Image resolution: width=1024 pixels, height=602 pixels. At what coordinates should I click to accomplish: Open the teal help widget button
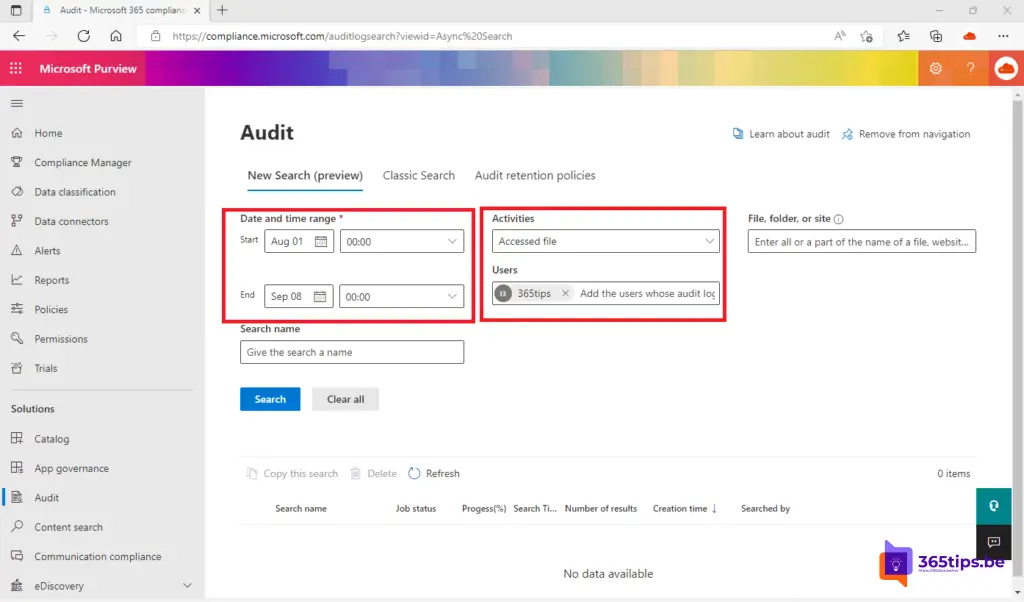(x=993, y=506)
